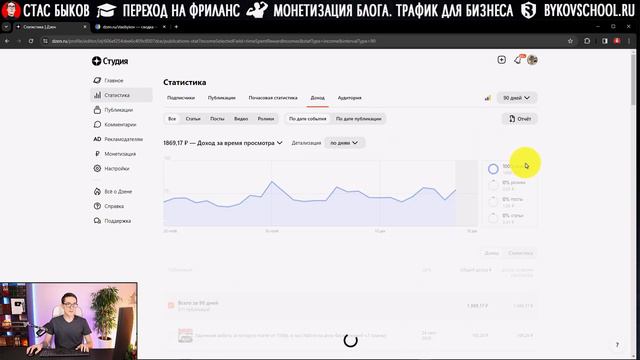Screen dimensions: 640x360
Task: Select the 0% статьи legend entry
Action: click(x=506, y=218)
